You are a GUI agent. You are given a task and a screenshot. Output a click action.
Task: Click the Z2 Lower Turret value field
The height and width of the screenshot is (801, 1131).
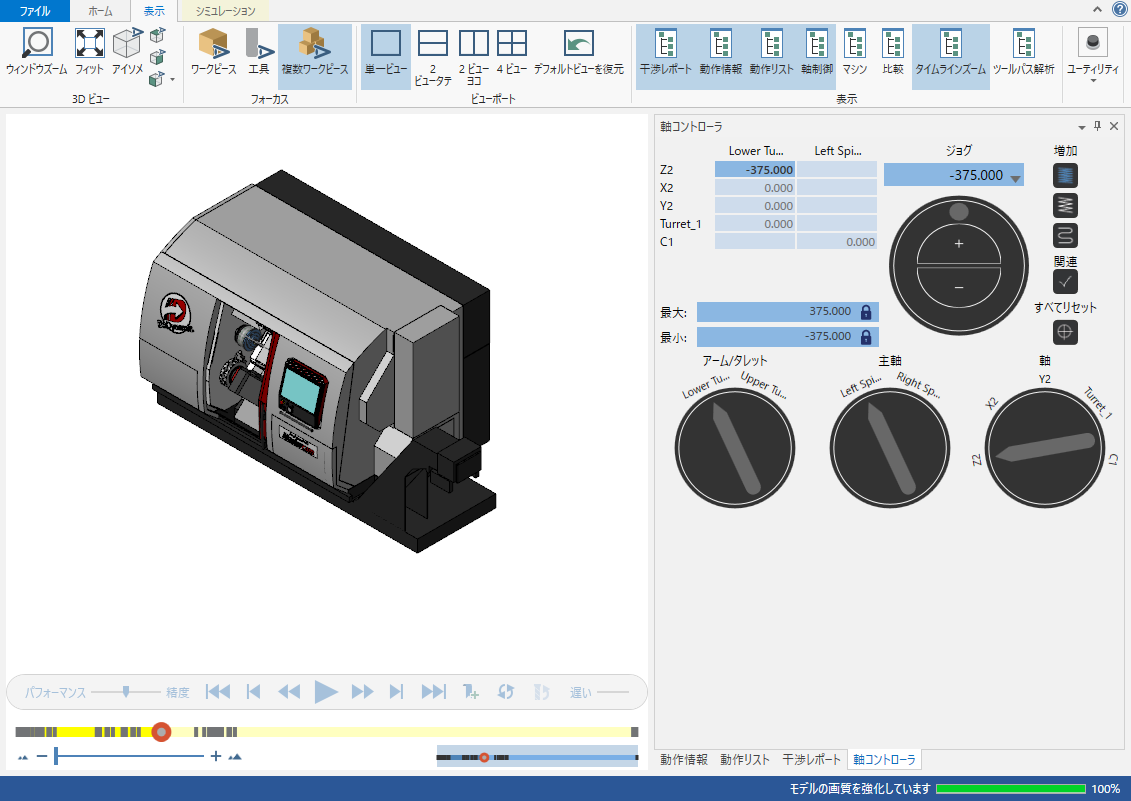pos(755,170)
